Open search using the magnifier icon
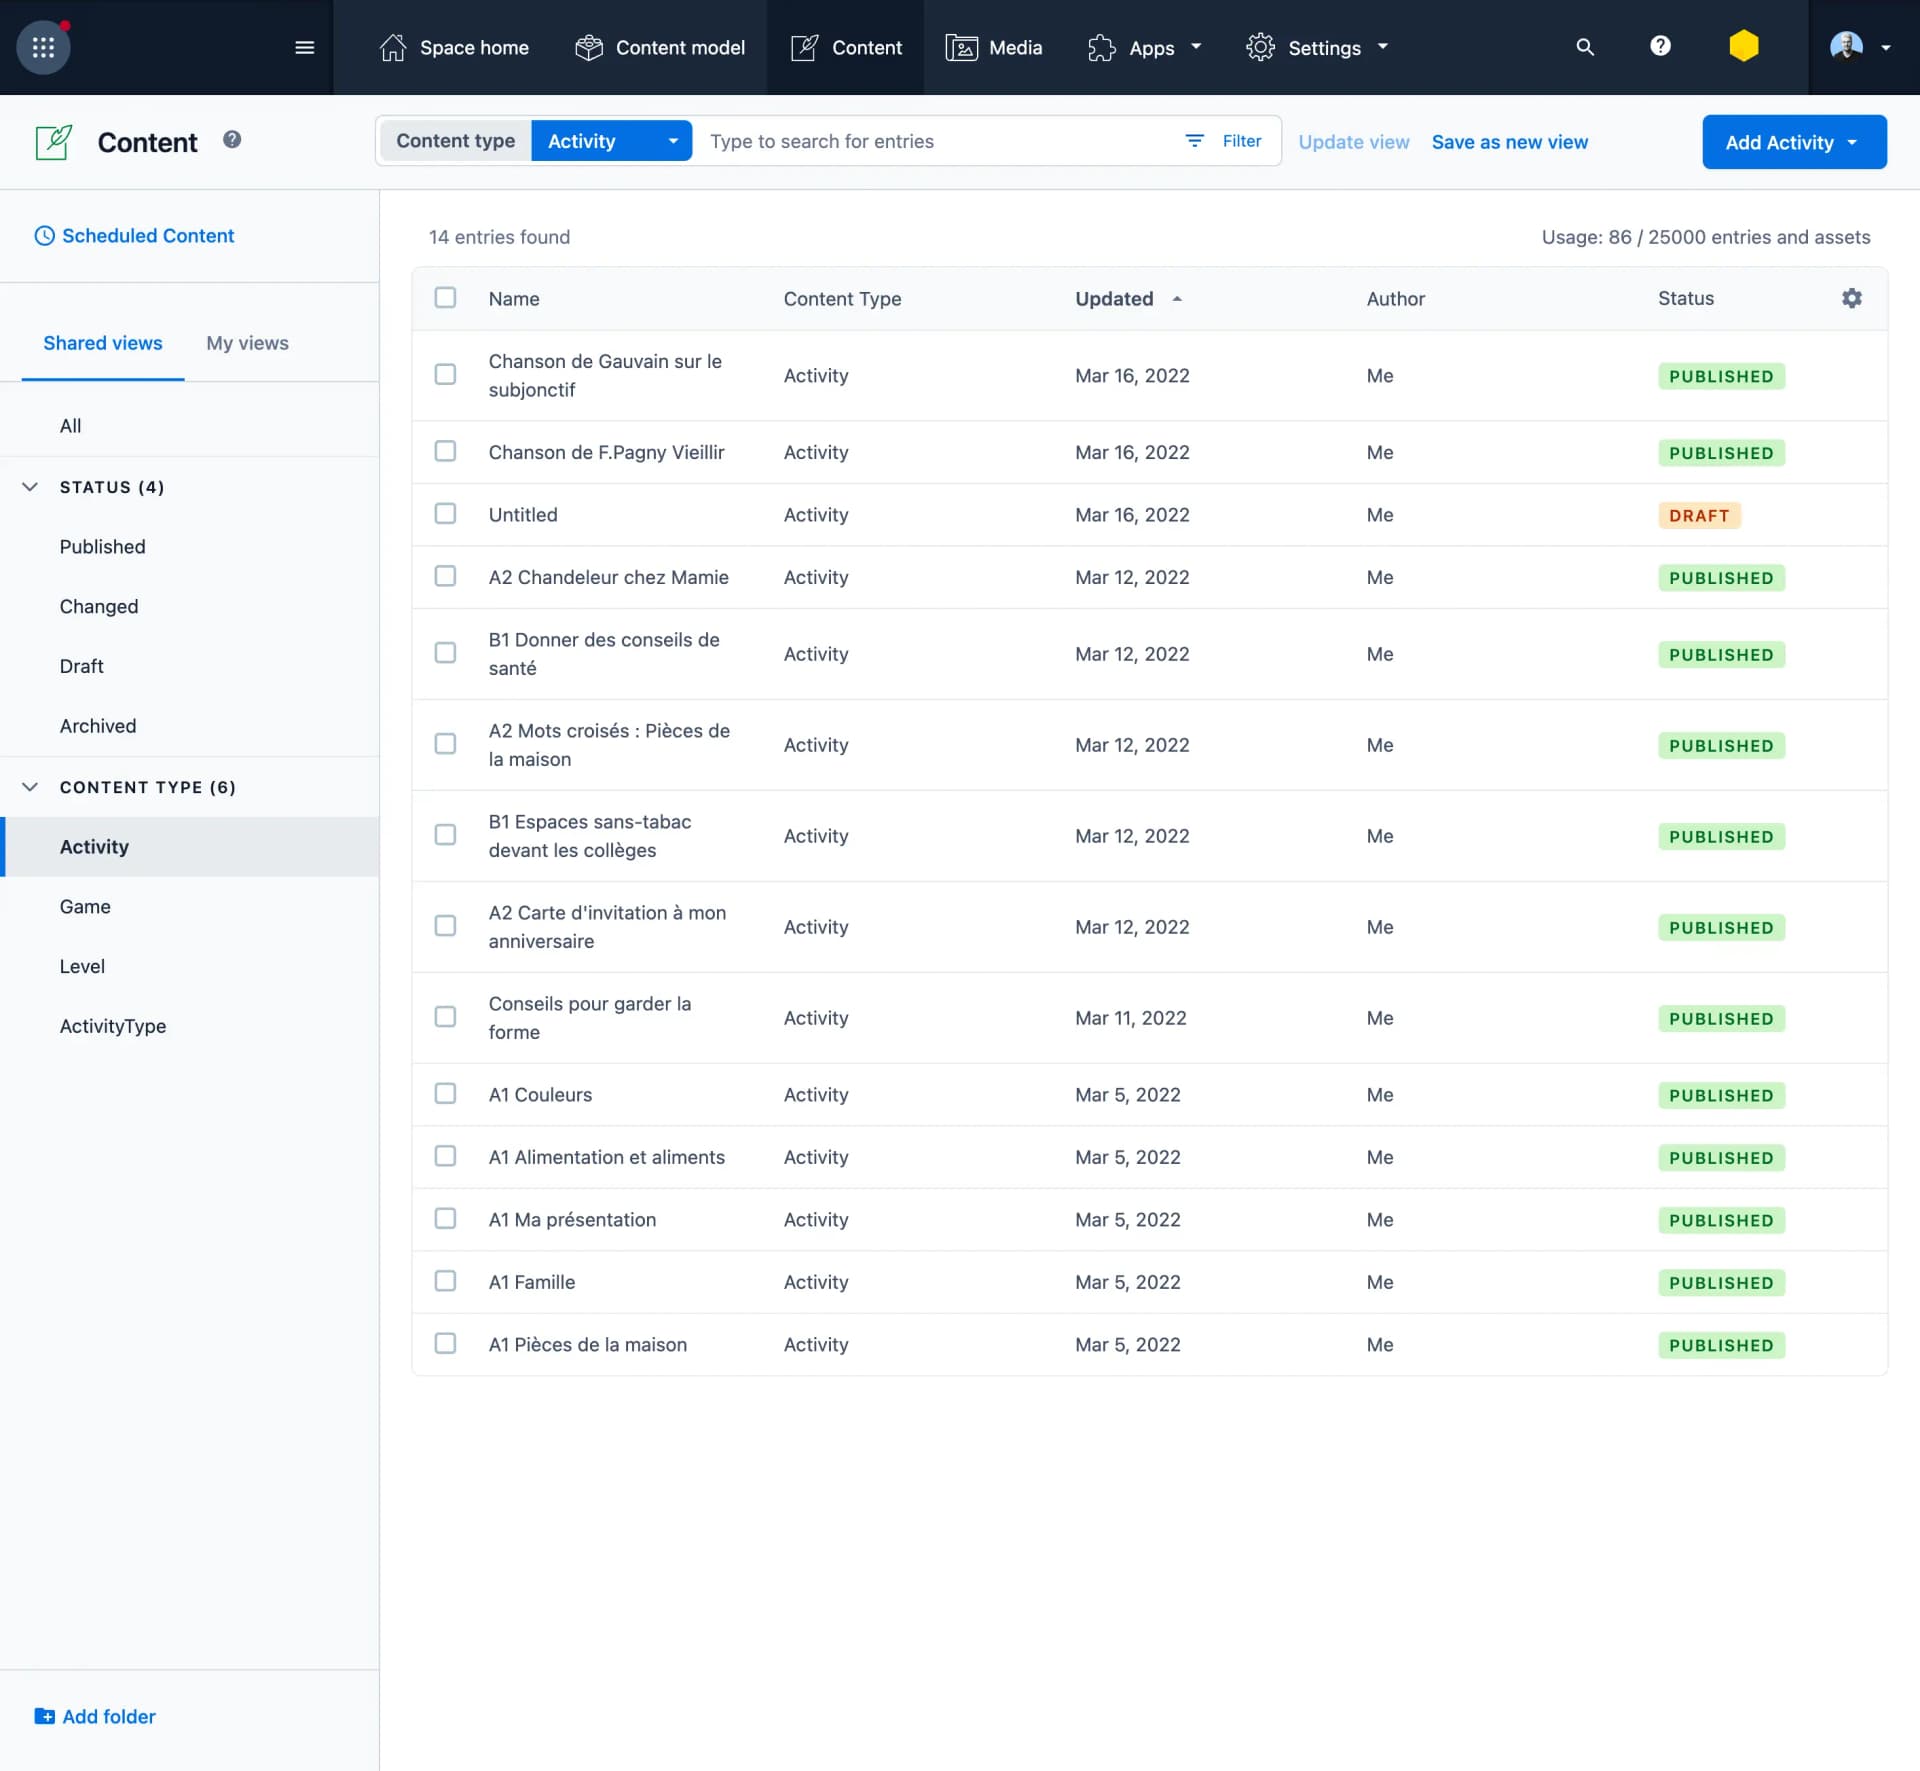1920x1771 pixels. pyautogui.click(x=1584, y=47)
